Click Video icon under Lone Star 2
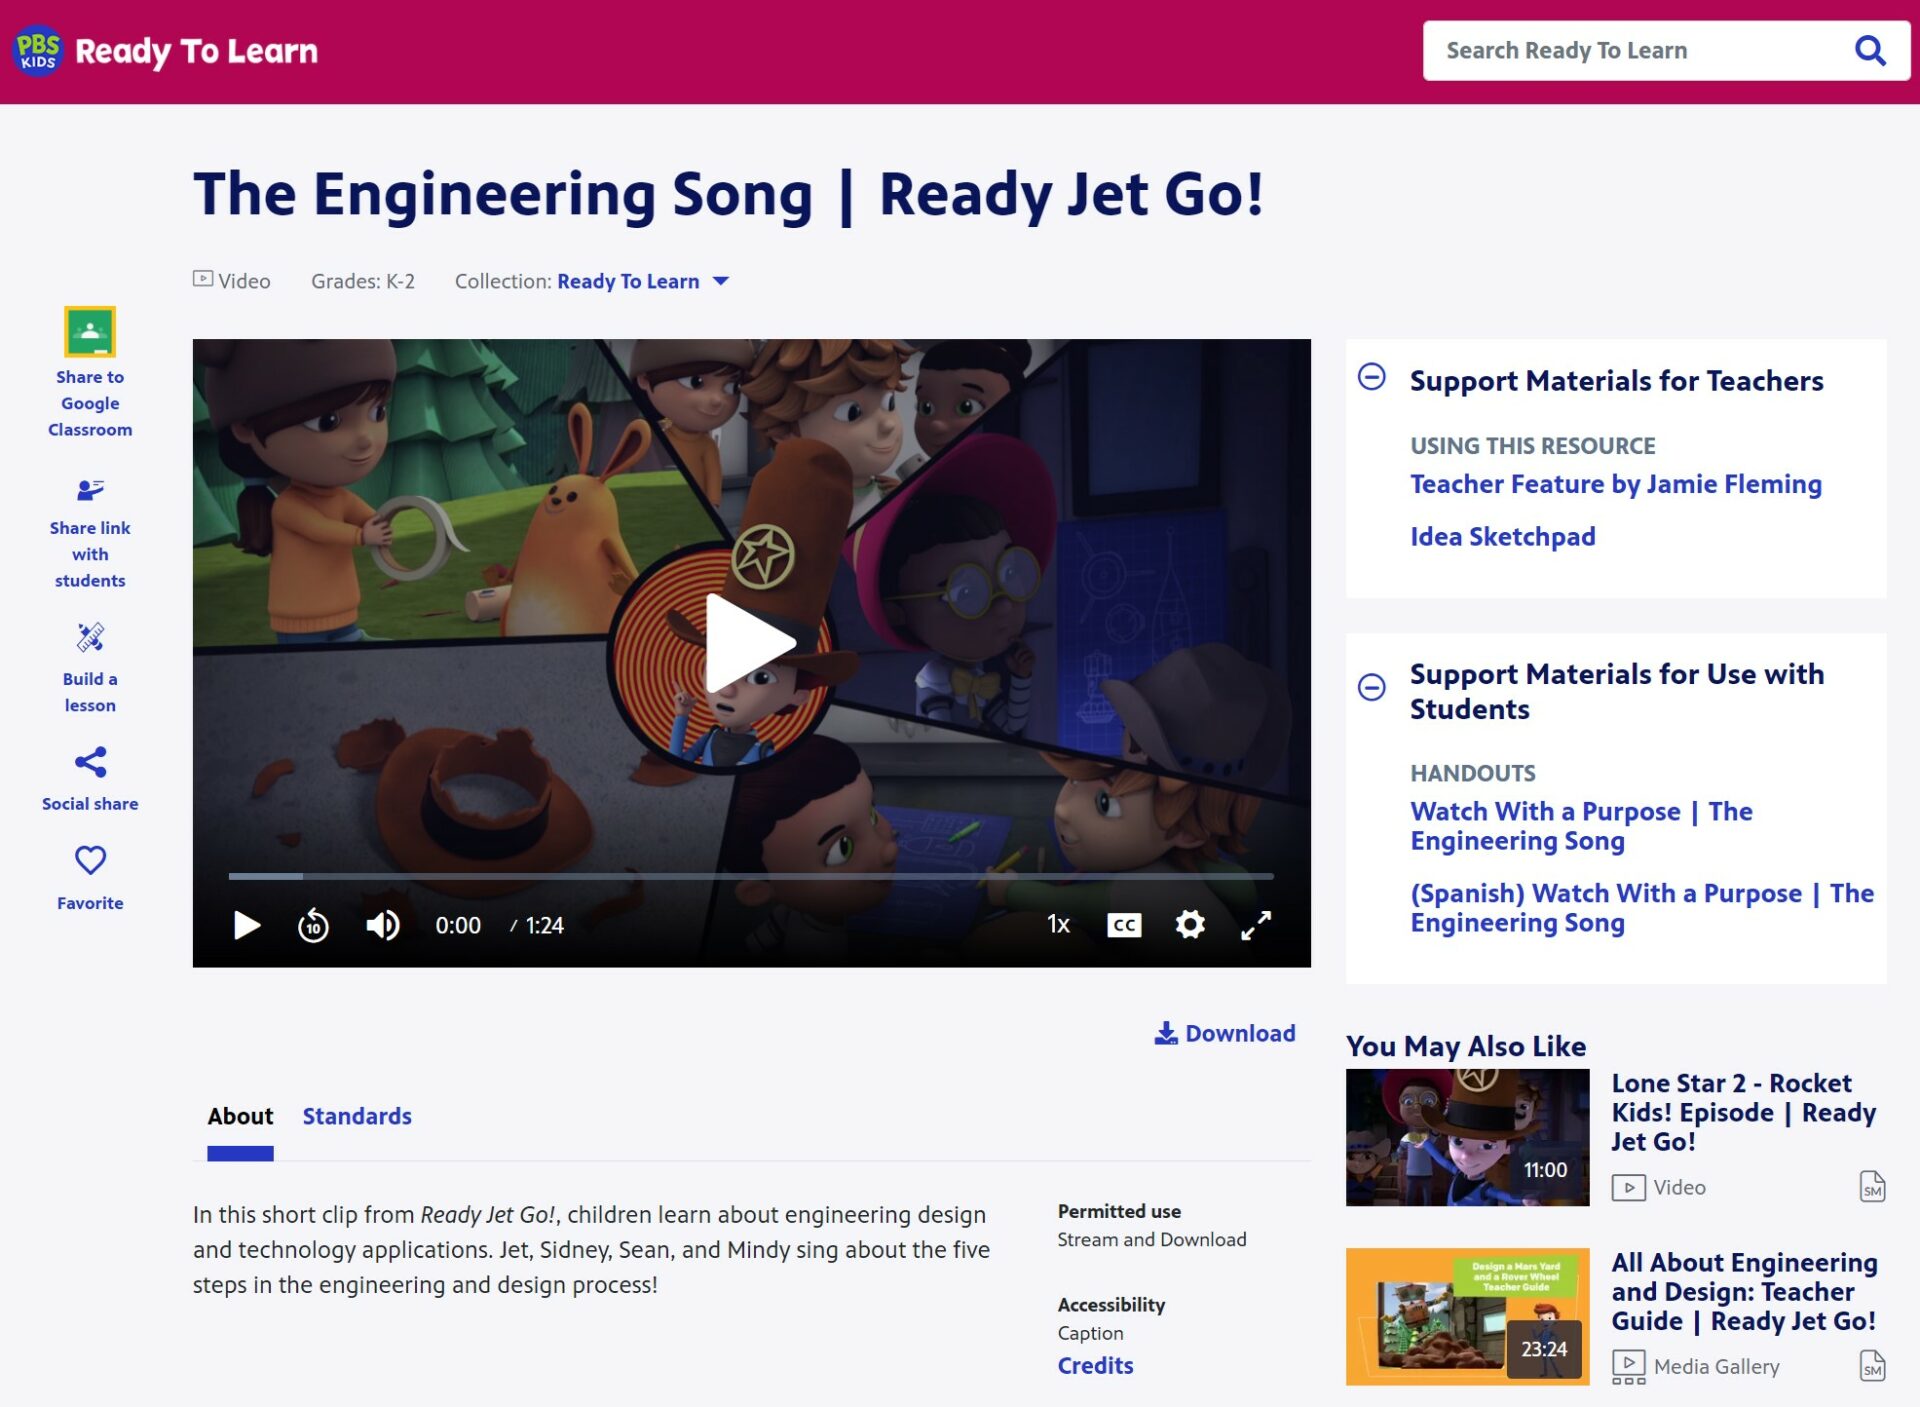 click(x=1628, y=1188)
